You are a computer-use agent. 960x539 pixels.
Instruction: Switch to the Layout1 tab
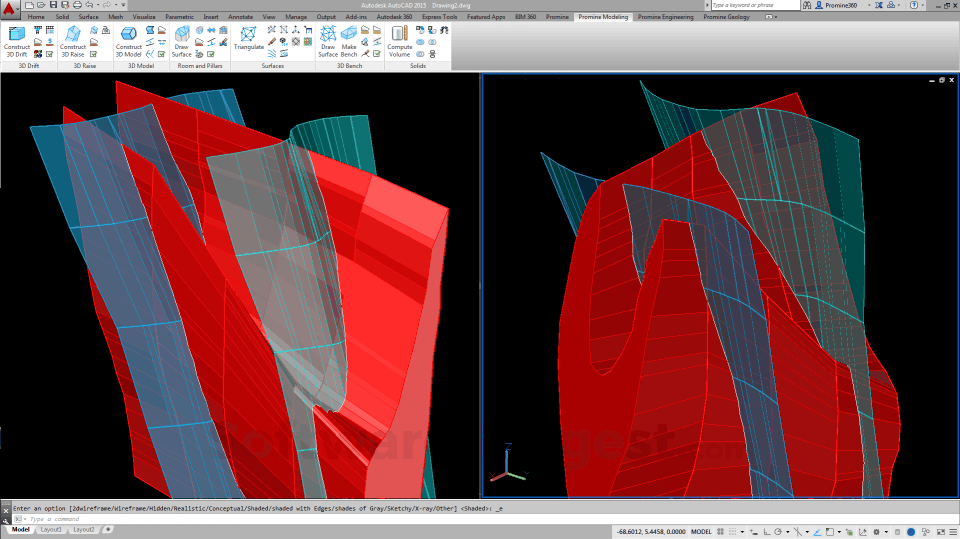tap(50, 529)
